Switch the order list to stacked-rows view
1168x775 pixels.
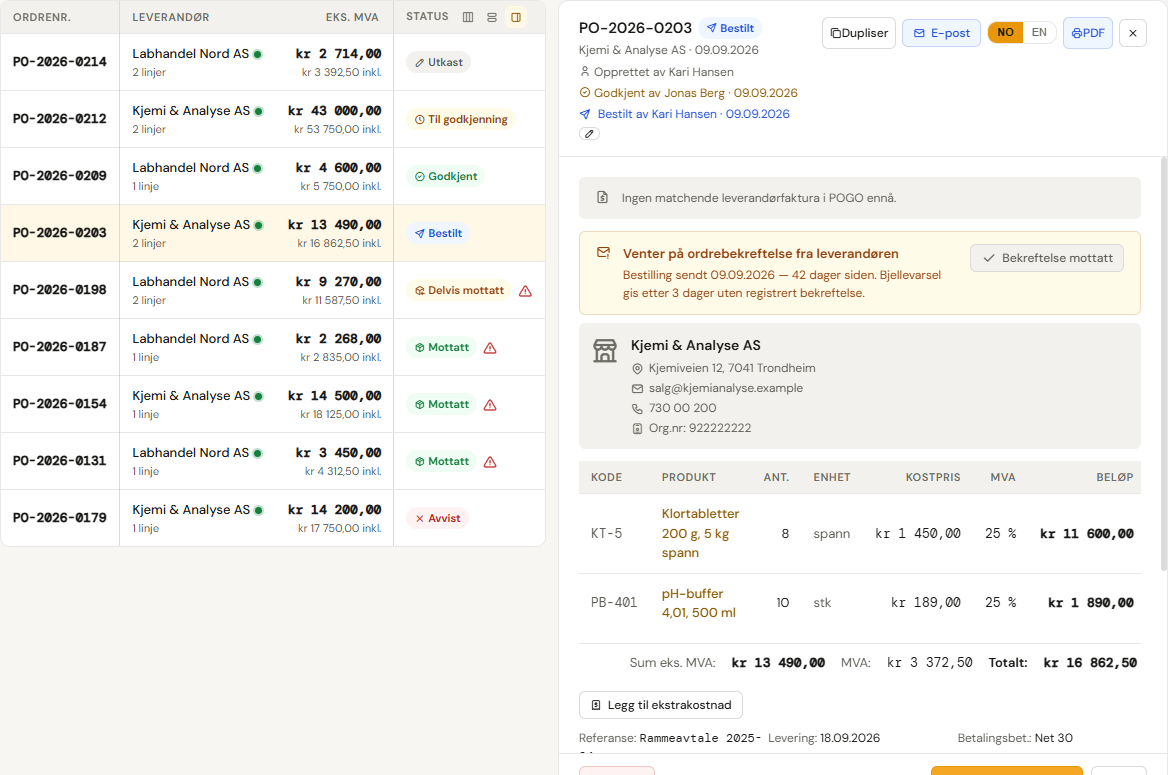tap(492, 17)
